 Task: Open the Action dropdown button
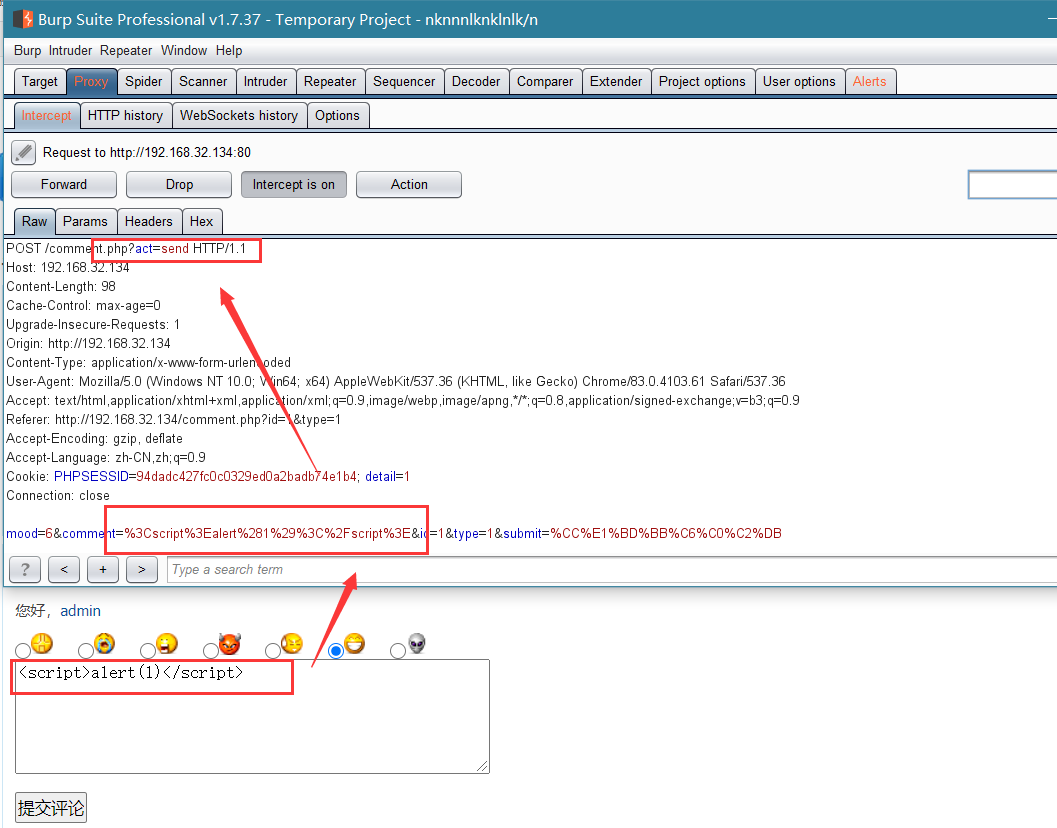tap(409, 185)
